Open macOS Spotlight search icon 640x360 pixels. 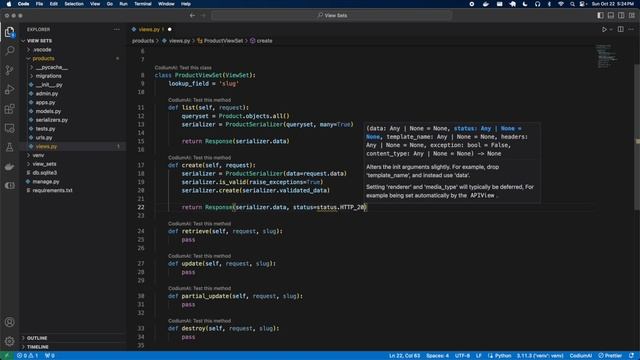pos(572,4)
